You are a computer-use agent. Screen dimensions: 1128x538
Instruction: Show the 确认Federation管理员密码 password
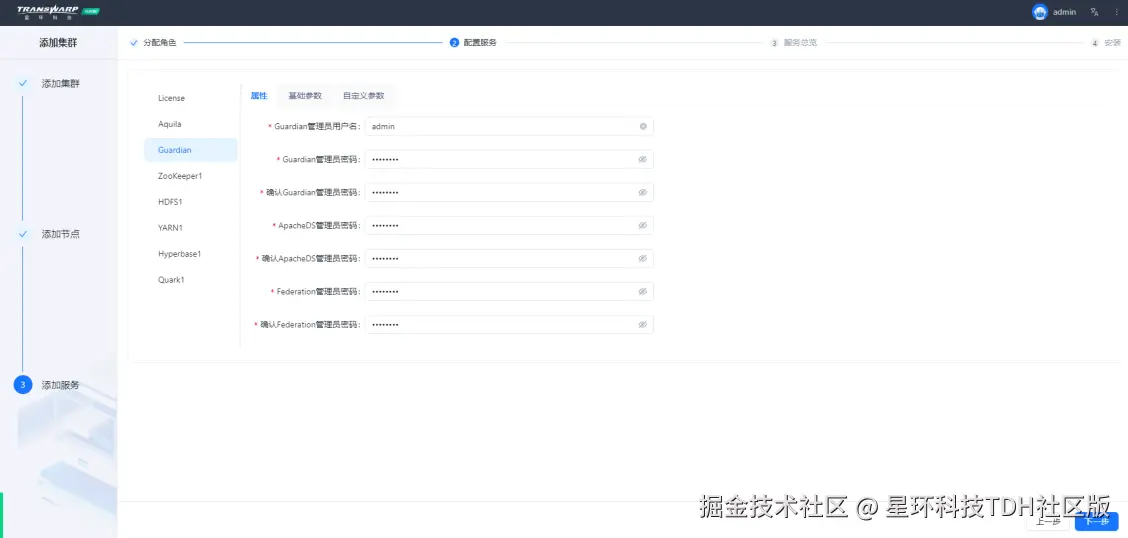pyautogui.click(x=642, y=325)
